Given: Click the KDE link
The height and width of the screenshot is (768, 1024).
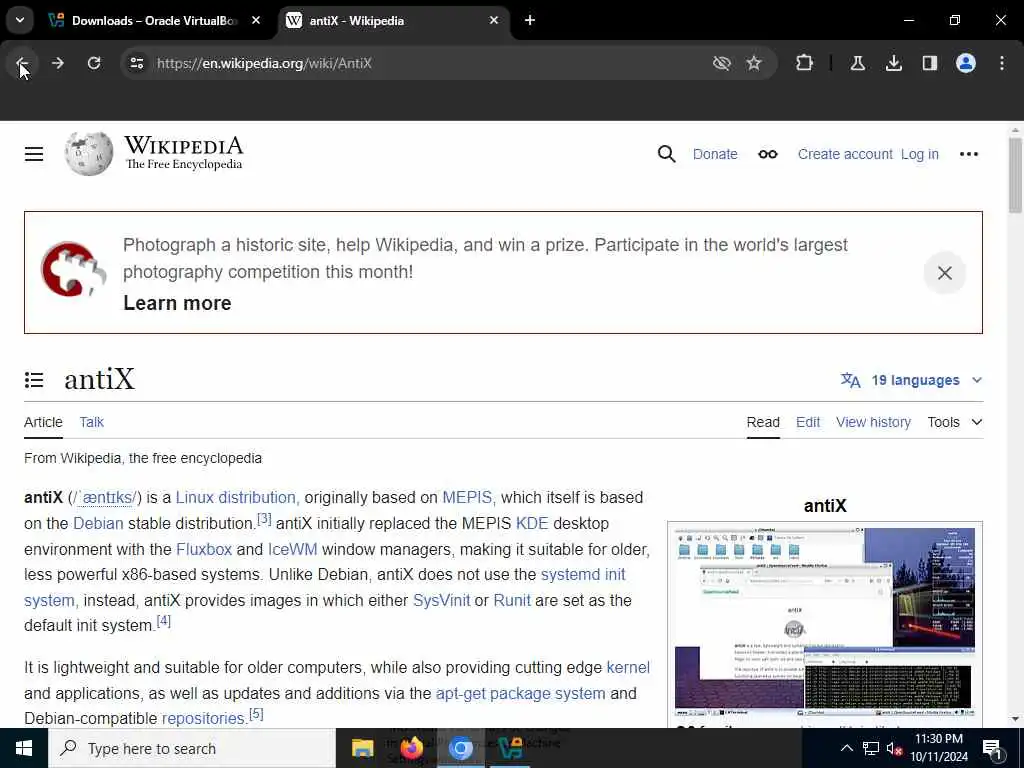Looking at the screenshot, I should tap(532, 524).
